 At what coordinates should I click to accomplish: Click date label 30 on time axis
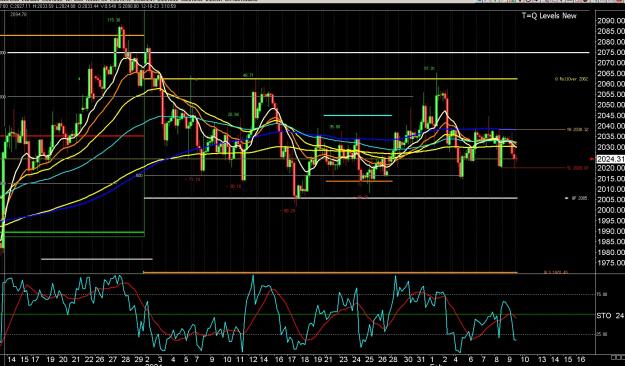408,359
